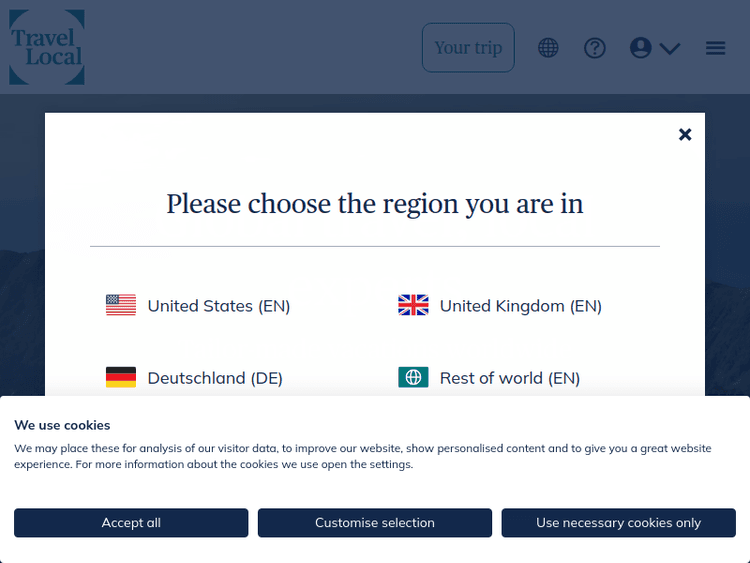Open the hamburger menu
Screen dimensions: 750x563
tap(715, 48)
